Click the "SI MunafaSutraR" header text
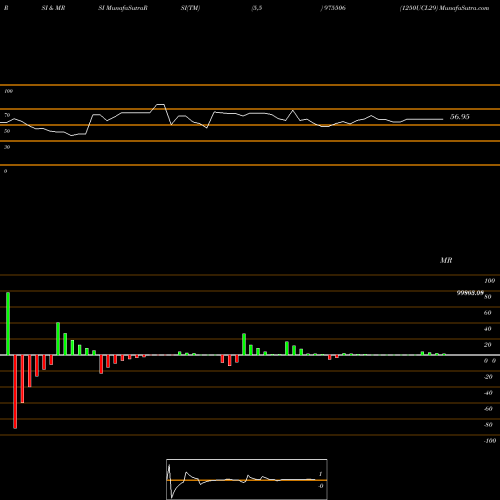Image resolution: width=500 pixels, height=500 pixels. [x=123, y=8]
